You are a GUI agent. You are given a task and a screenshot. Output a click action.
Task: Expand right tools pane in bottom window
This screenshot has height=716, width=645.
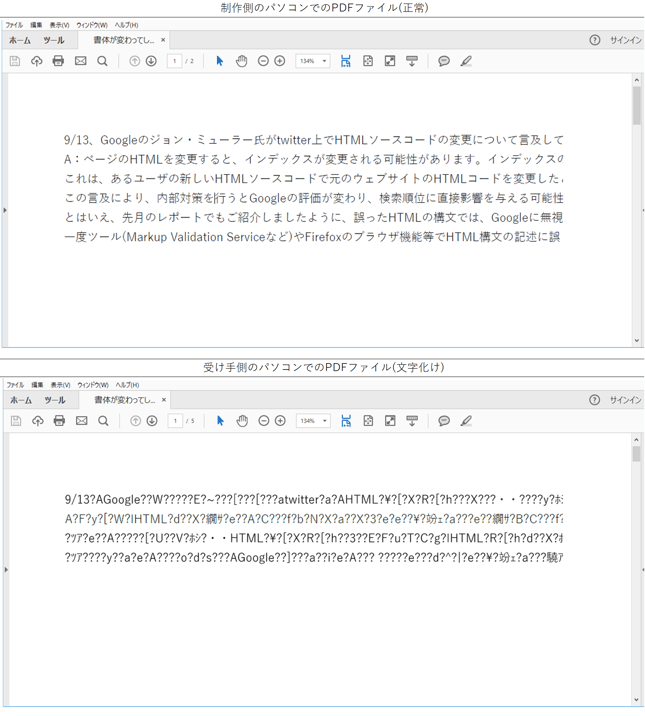tap(643, 569)
